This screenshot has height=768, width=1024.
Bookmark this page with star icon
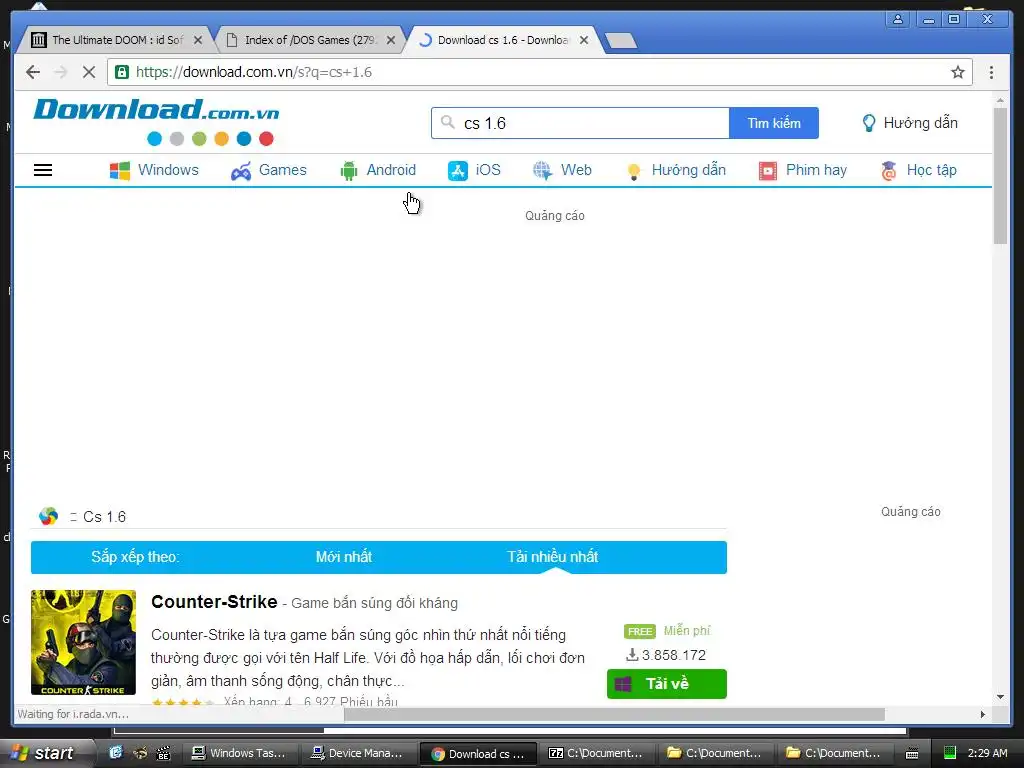(x=957, y=72)
